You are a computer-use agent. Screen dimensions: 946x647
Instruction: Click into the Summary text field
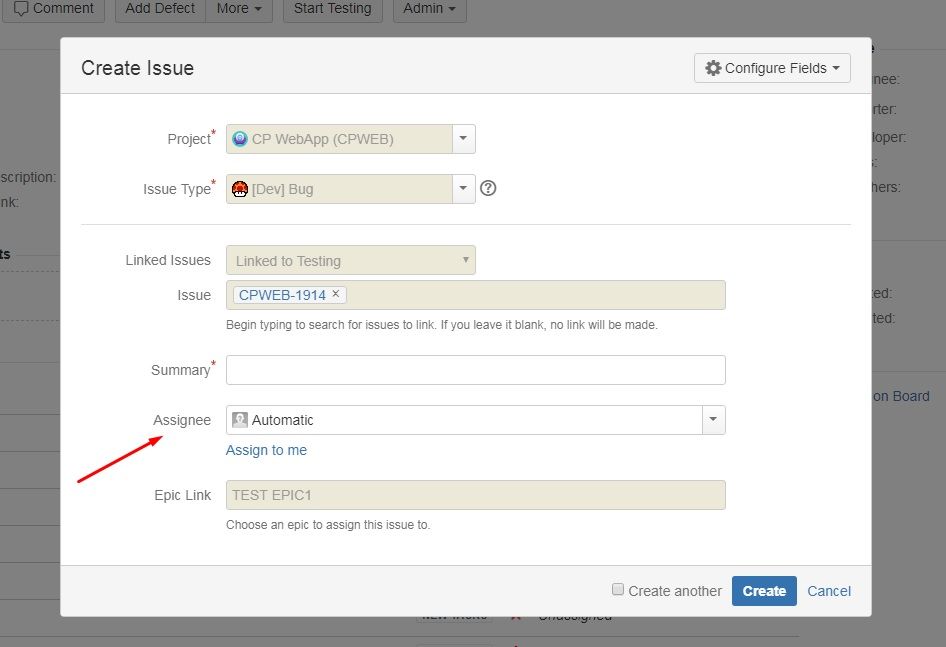[475, 370]
